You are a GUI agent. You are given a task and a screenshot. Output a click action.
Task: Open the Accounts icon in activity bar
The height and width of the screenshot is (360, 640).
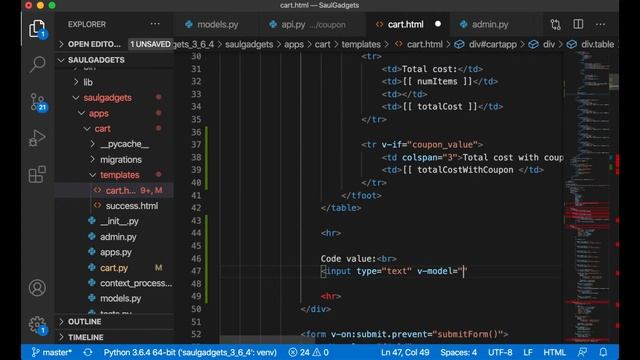(x=37, y=288)
